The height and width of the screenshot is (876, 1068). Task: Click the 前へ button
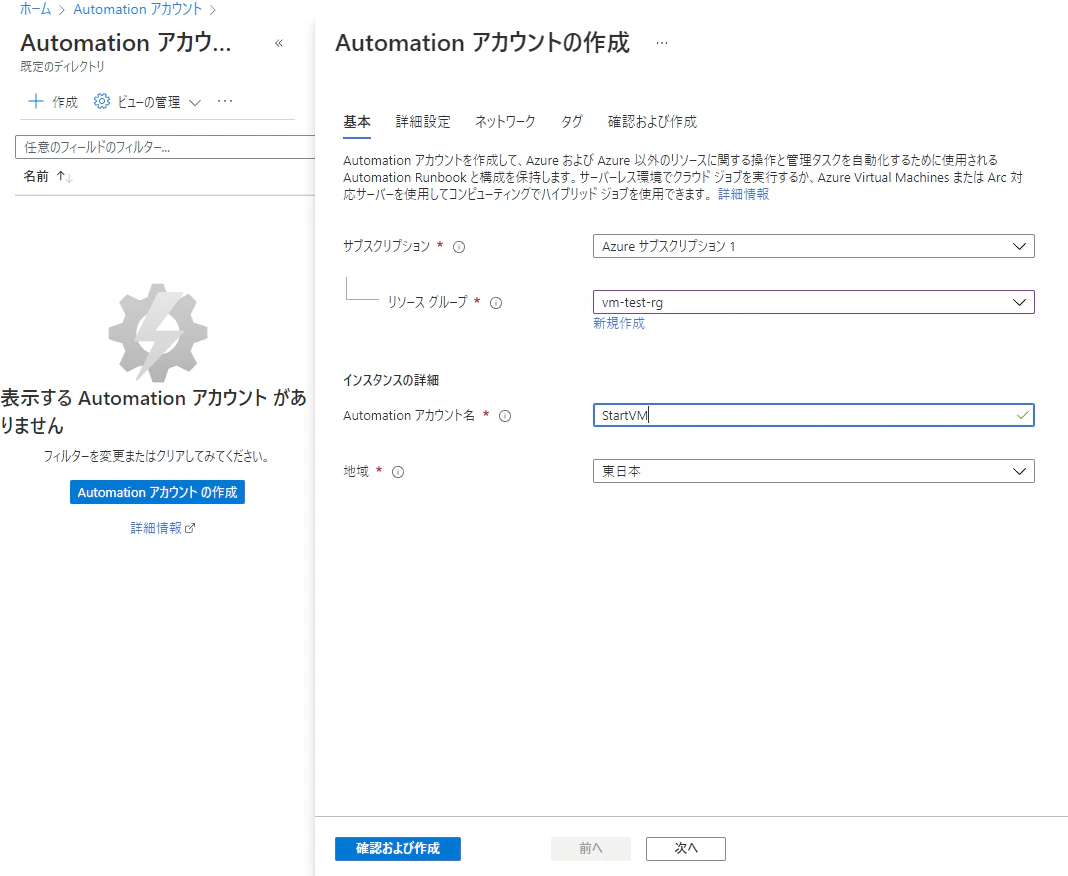click(x=591, y=849)
